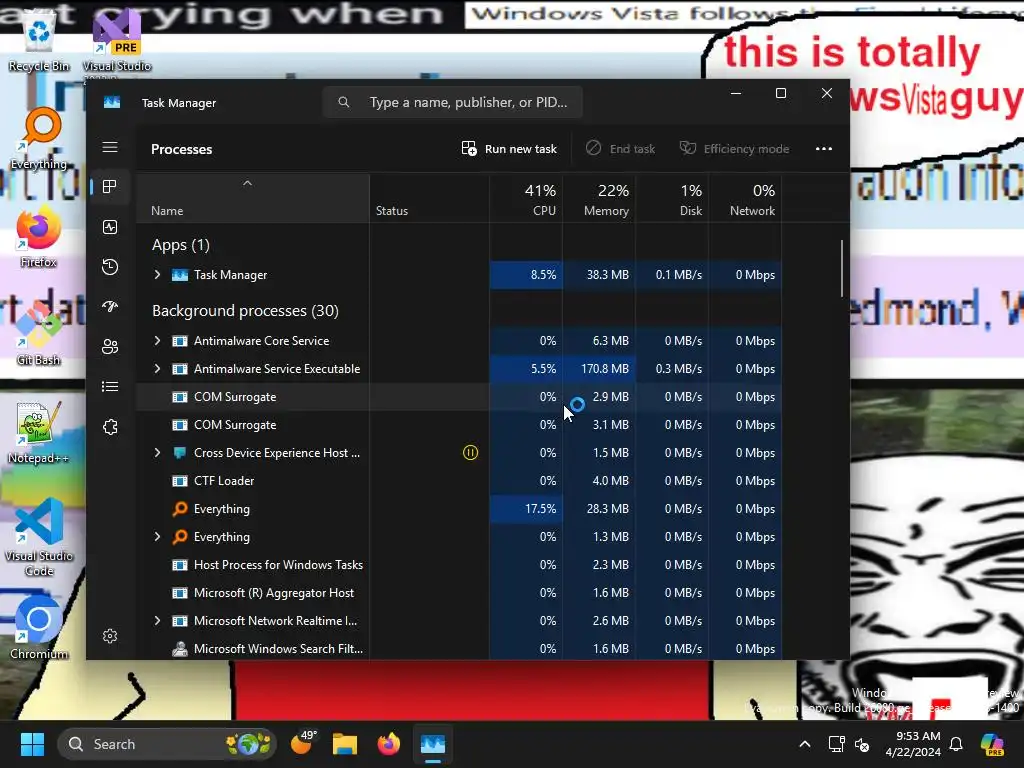Open the network status tray icon
Screen dimensions: 1024x768
click(x=836, y=744)
